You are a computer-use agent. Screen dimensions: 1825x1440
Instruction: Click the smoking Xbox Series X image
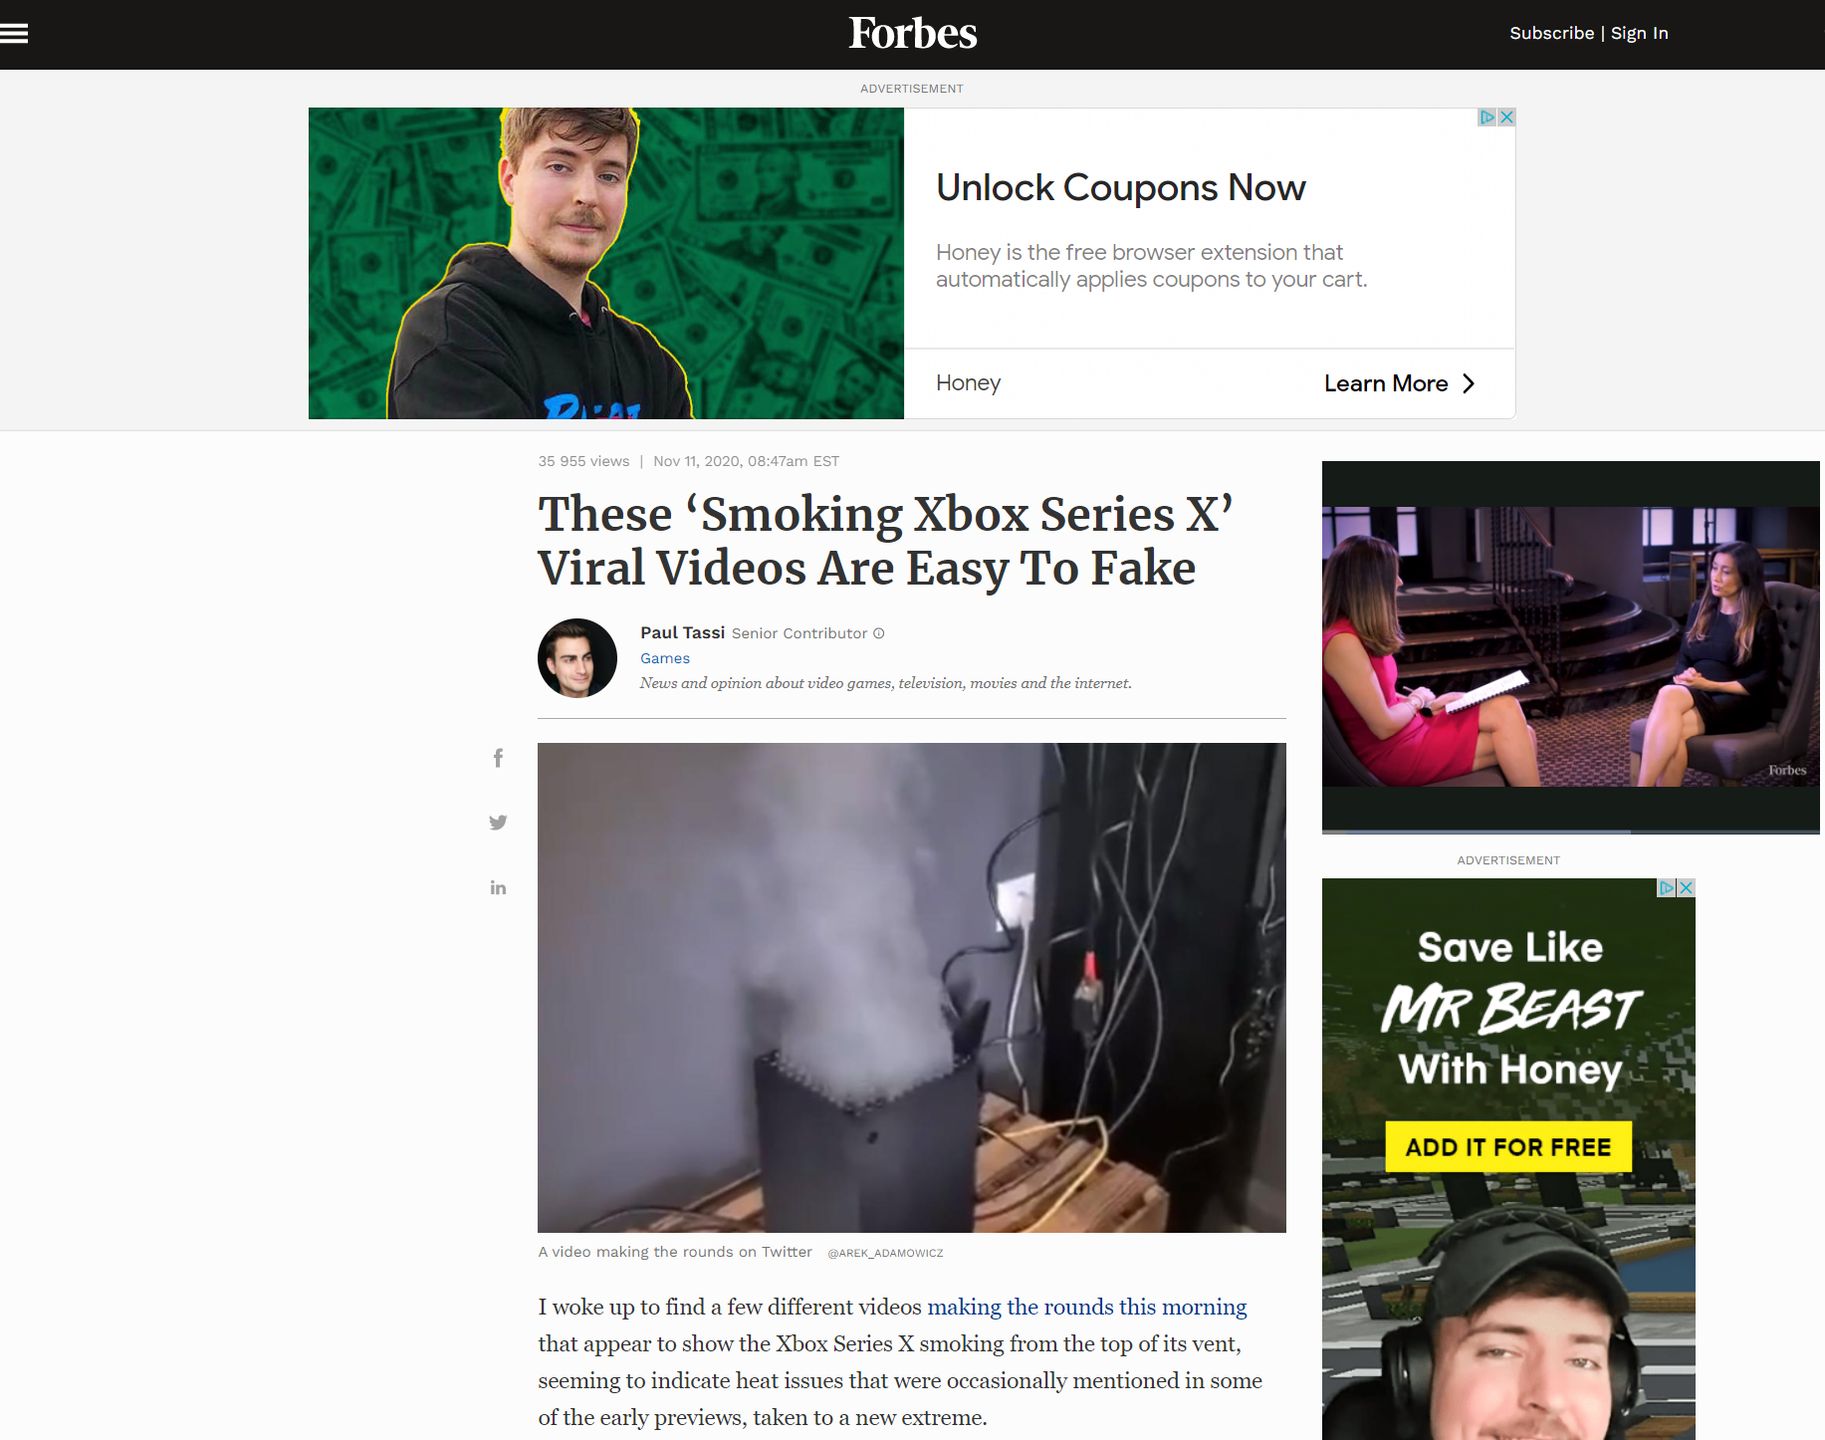click(x=911, y=987)
